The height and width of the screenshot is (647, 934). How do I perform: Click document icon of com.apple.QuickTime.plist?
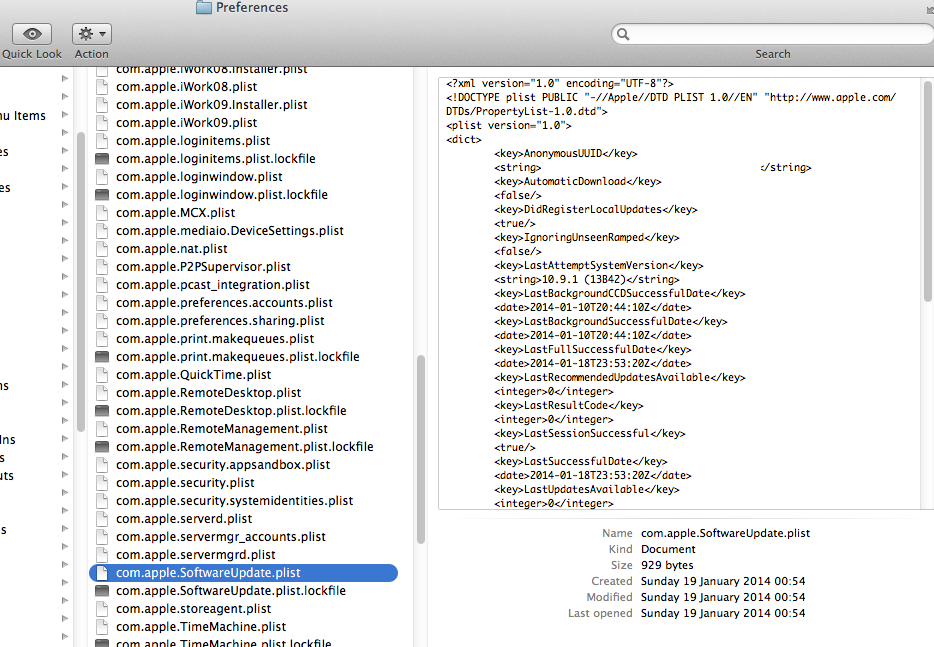tap(102, 375)
